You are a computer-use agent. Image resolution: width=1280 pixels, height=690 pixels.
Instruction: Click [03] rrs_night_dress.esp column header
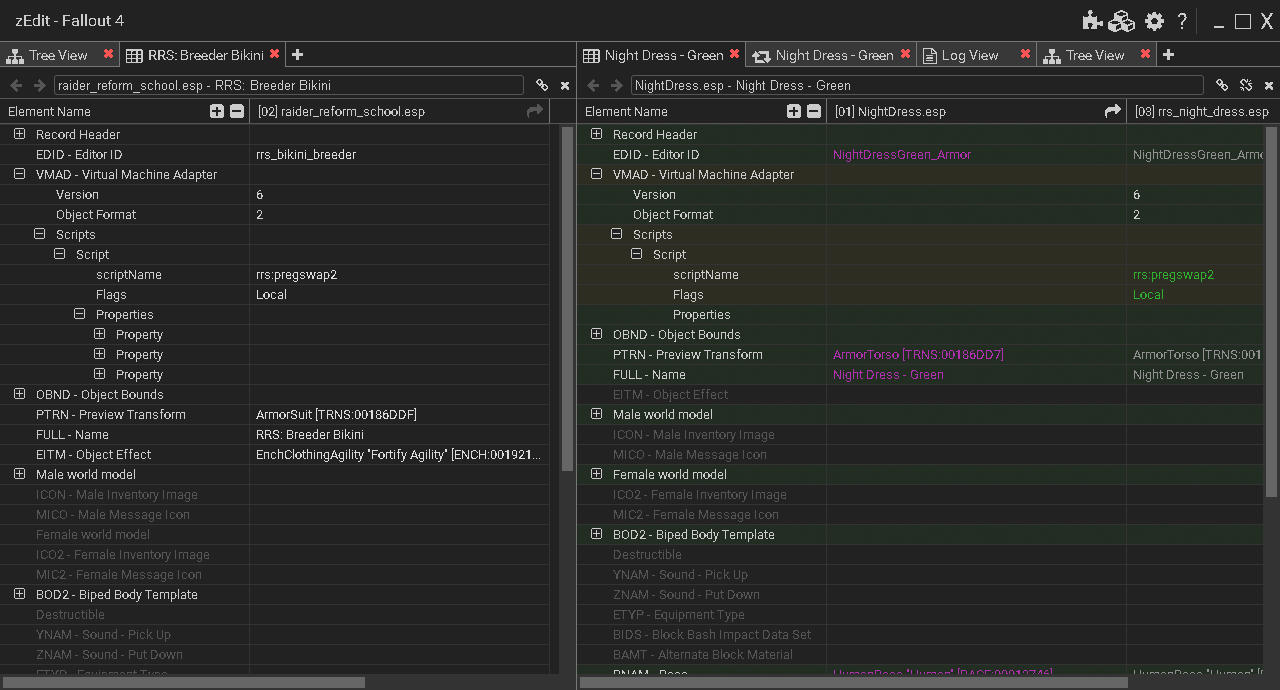[x=1201, y=111]
